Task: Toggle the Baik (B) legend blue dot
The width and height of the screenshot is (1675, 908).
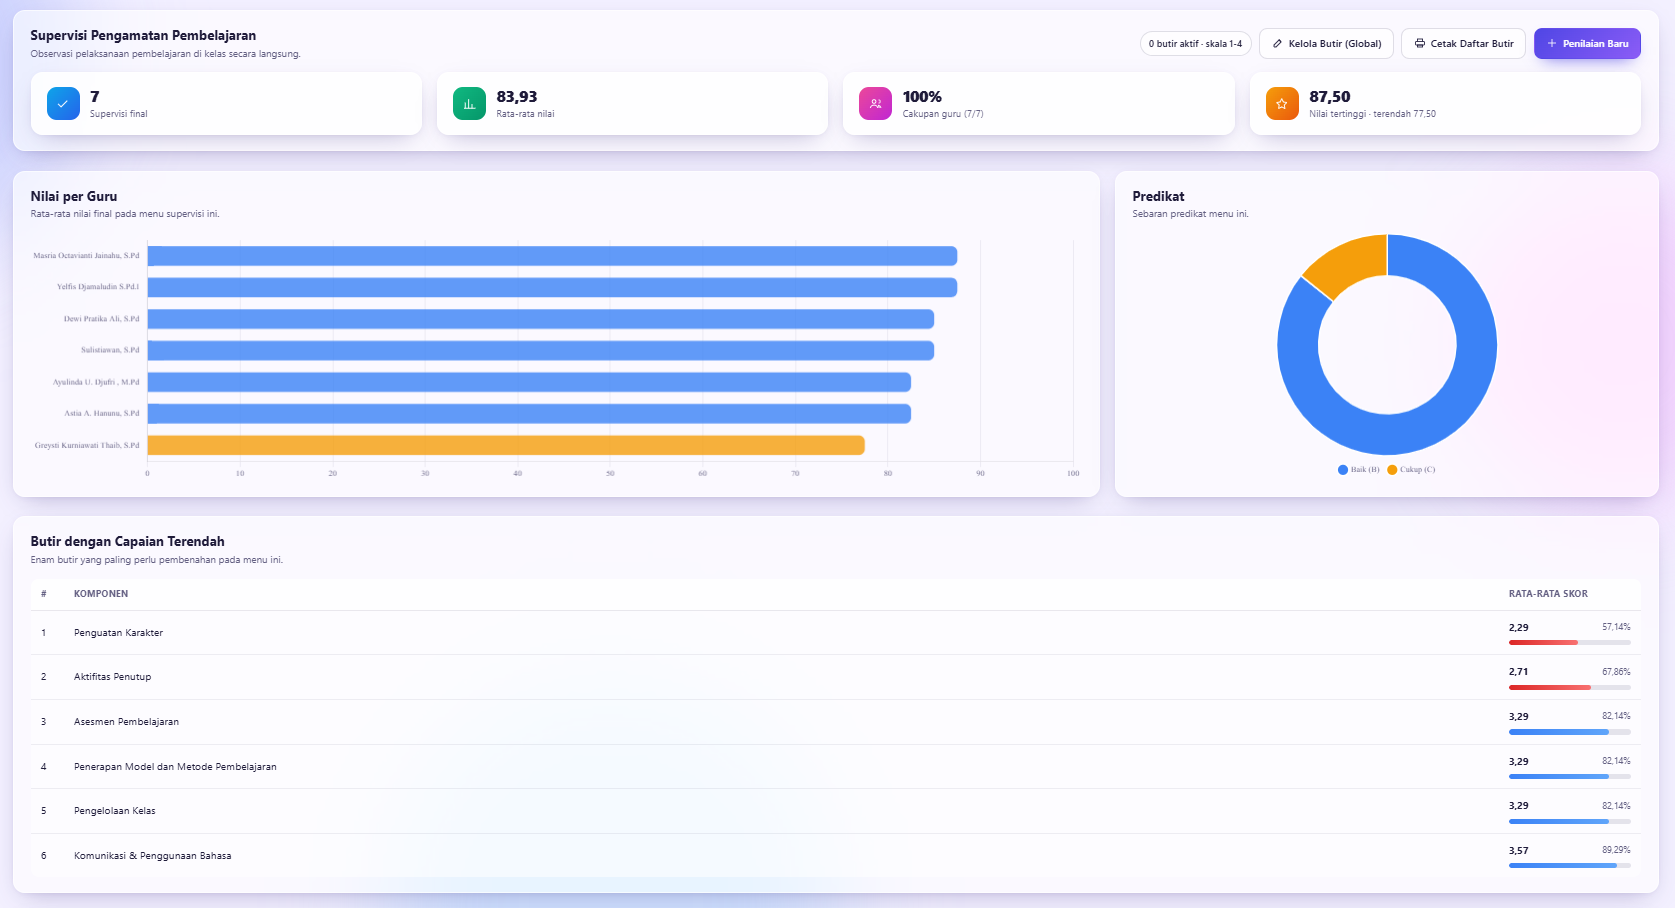Action: (x=1343, y=470)
